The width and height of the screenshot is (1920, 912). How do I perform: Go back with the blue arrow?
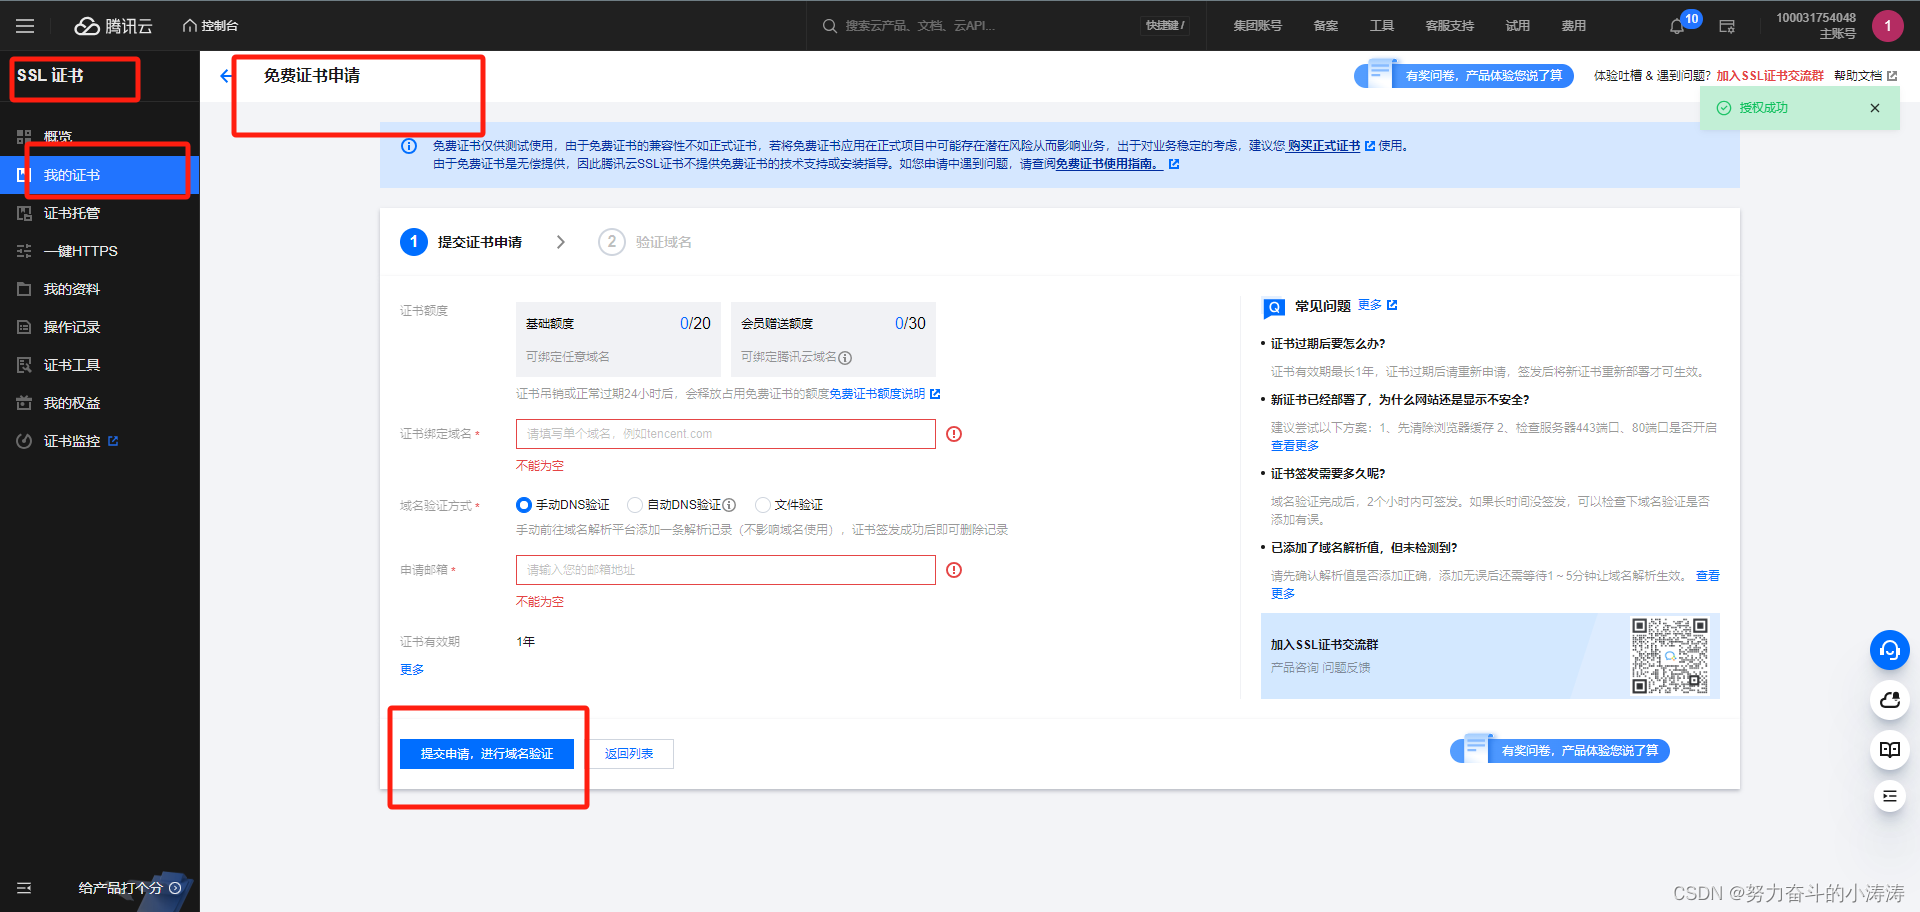[x=226, y=76]
